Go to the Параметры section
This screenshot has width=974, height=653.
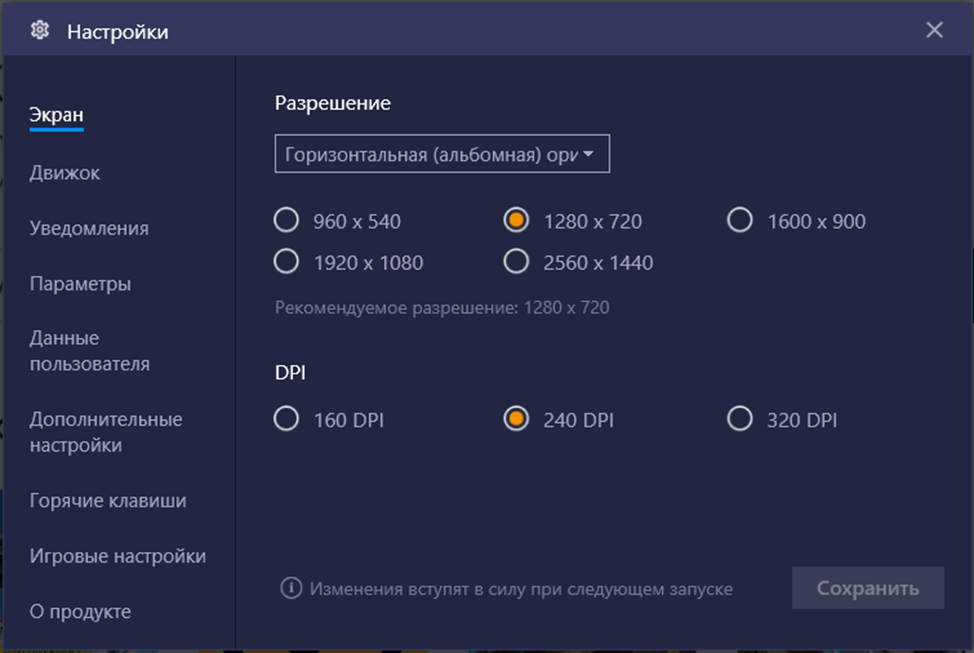click(x=80, y=284)
